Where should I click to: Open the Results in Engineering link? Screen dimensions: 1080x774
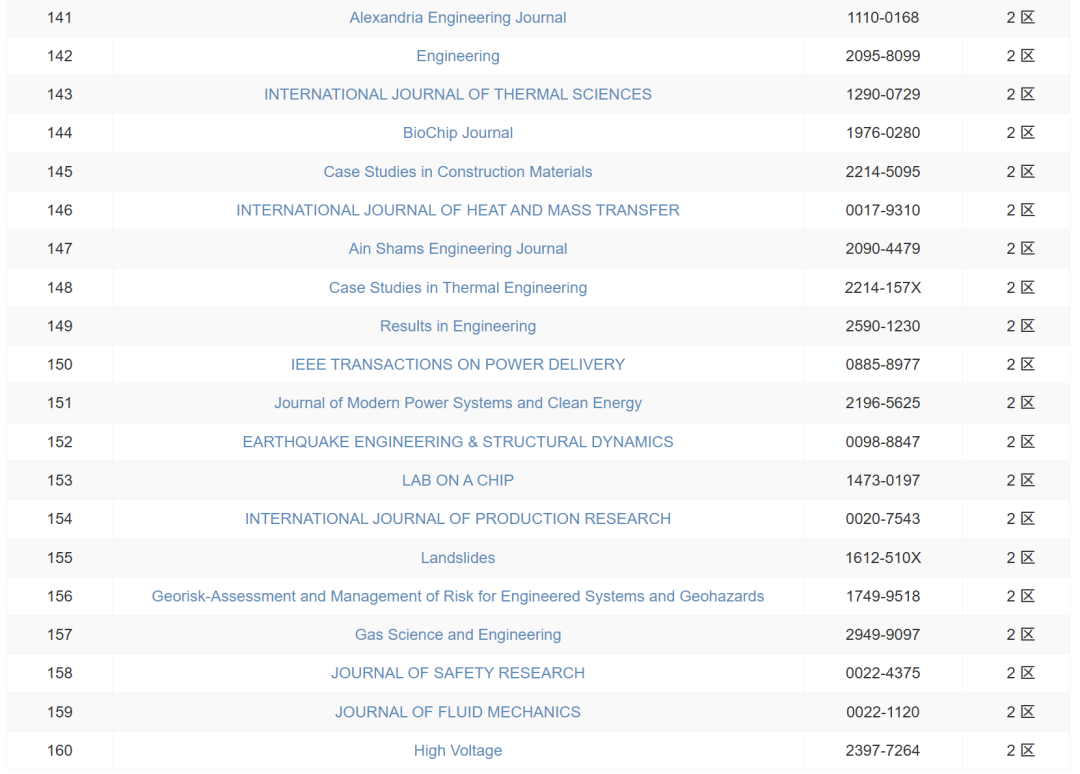pos(457,326)
